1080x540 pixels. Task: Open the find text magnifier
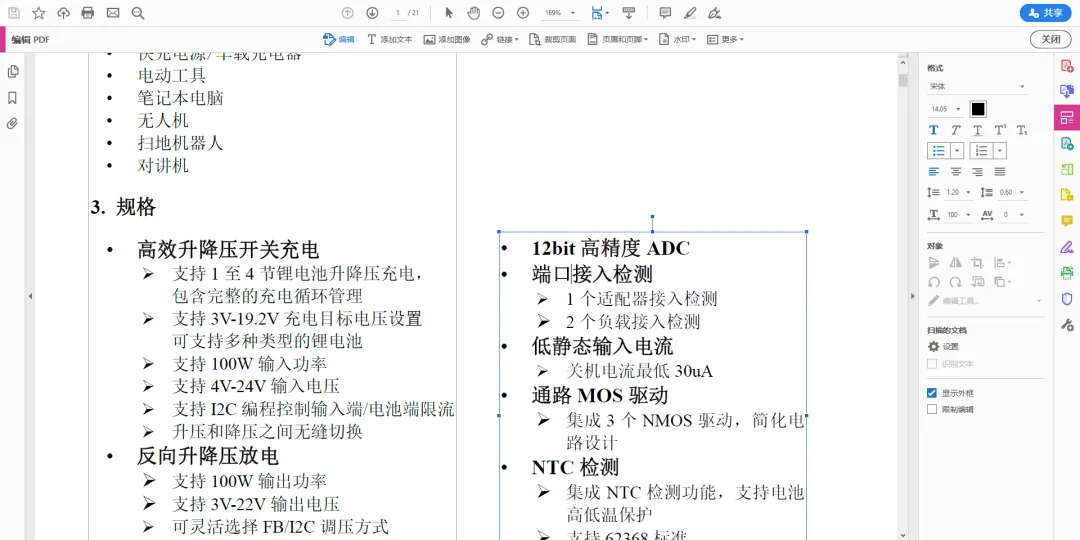click(138, 12)
